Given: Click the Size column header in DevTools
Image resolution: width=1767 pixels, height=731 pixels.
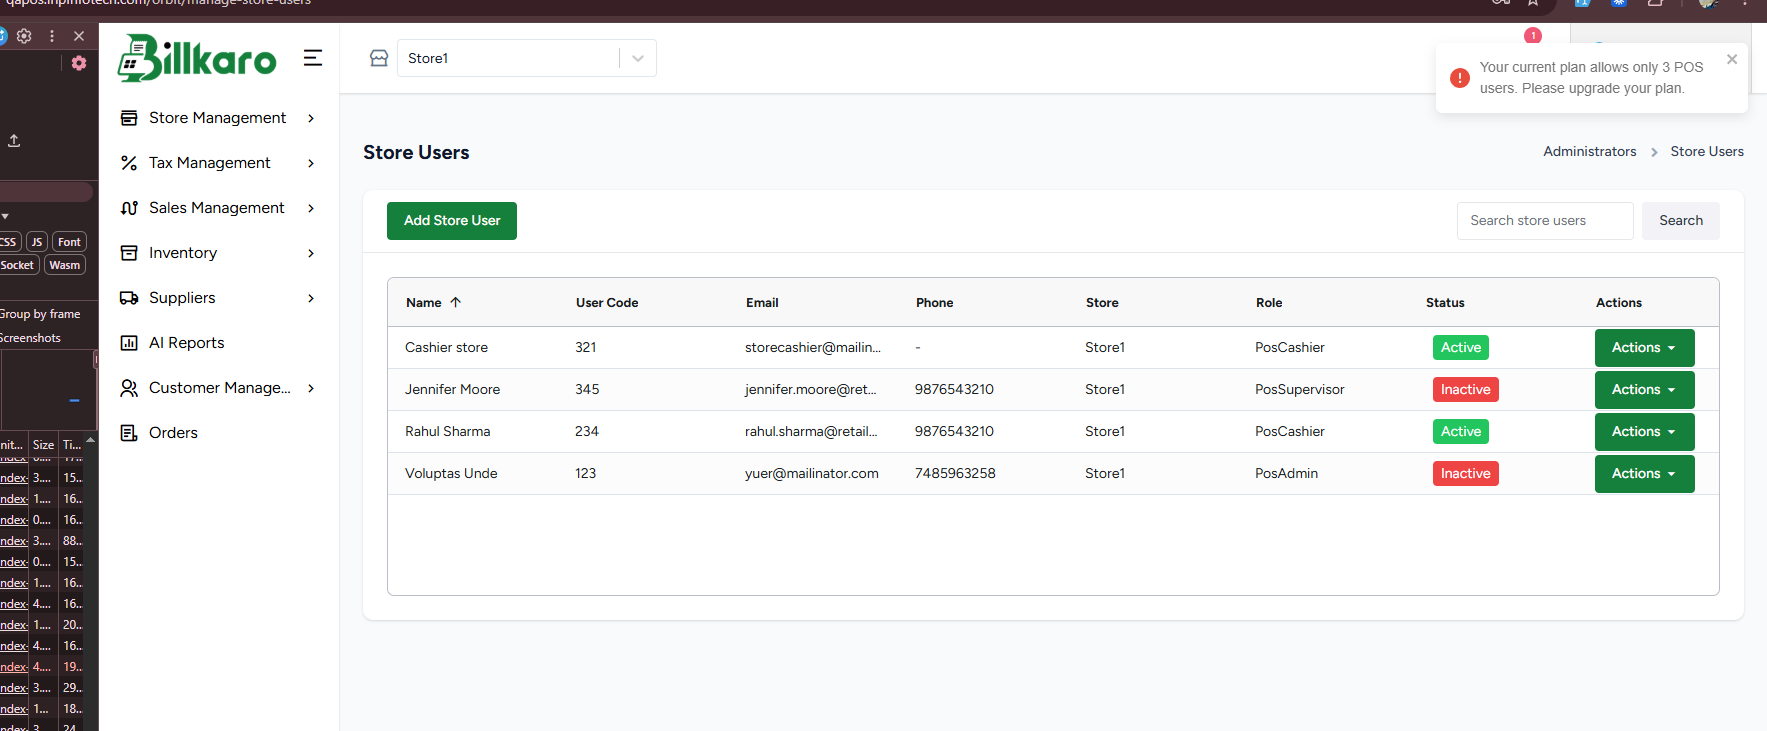Looking at the screenshot, I should [x=43, y=445].
